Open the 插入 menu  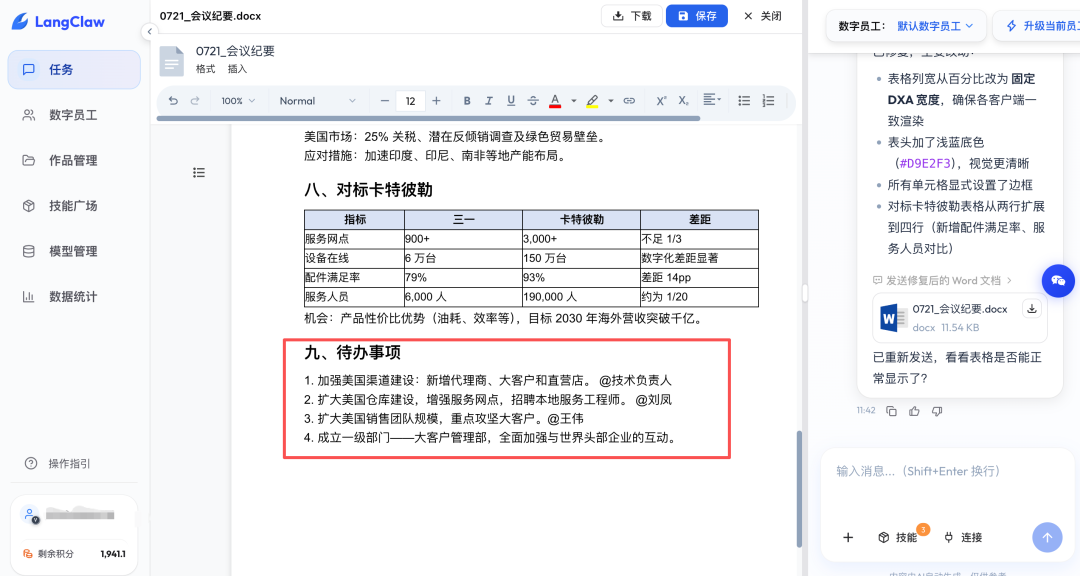pyautogui.click(x=237, y=69)
